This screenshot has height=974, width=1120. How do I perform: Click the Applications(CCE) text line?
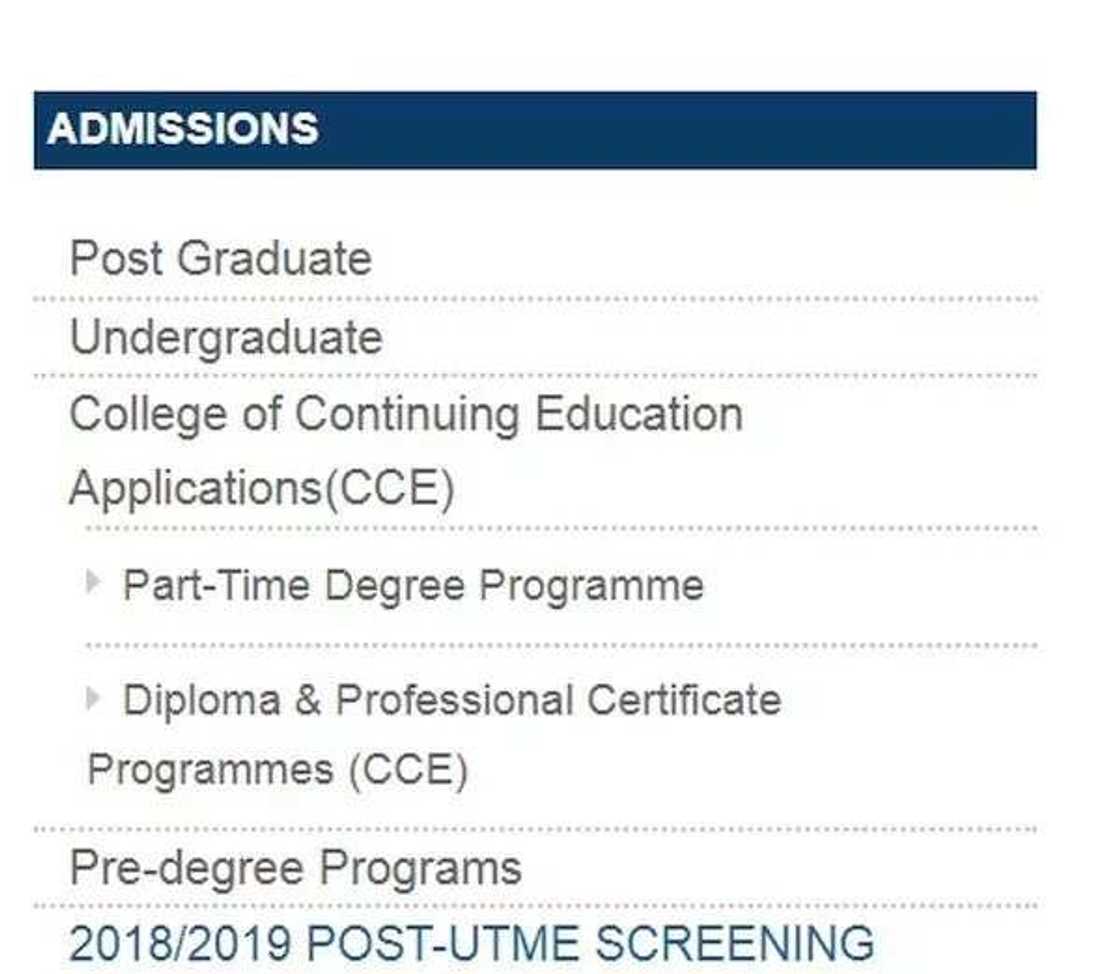point(261,489)
